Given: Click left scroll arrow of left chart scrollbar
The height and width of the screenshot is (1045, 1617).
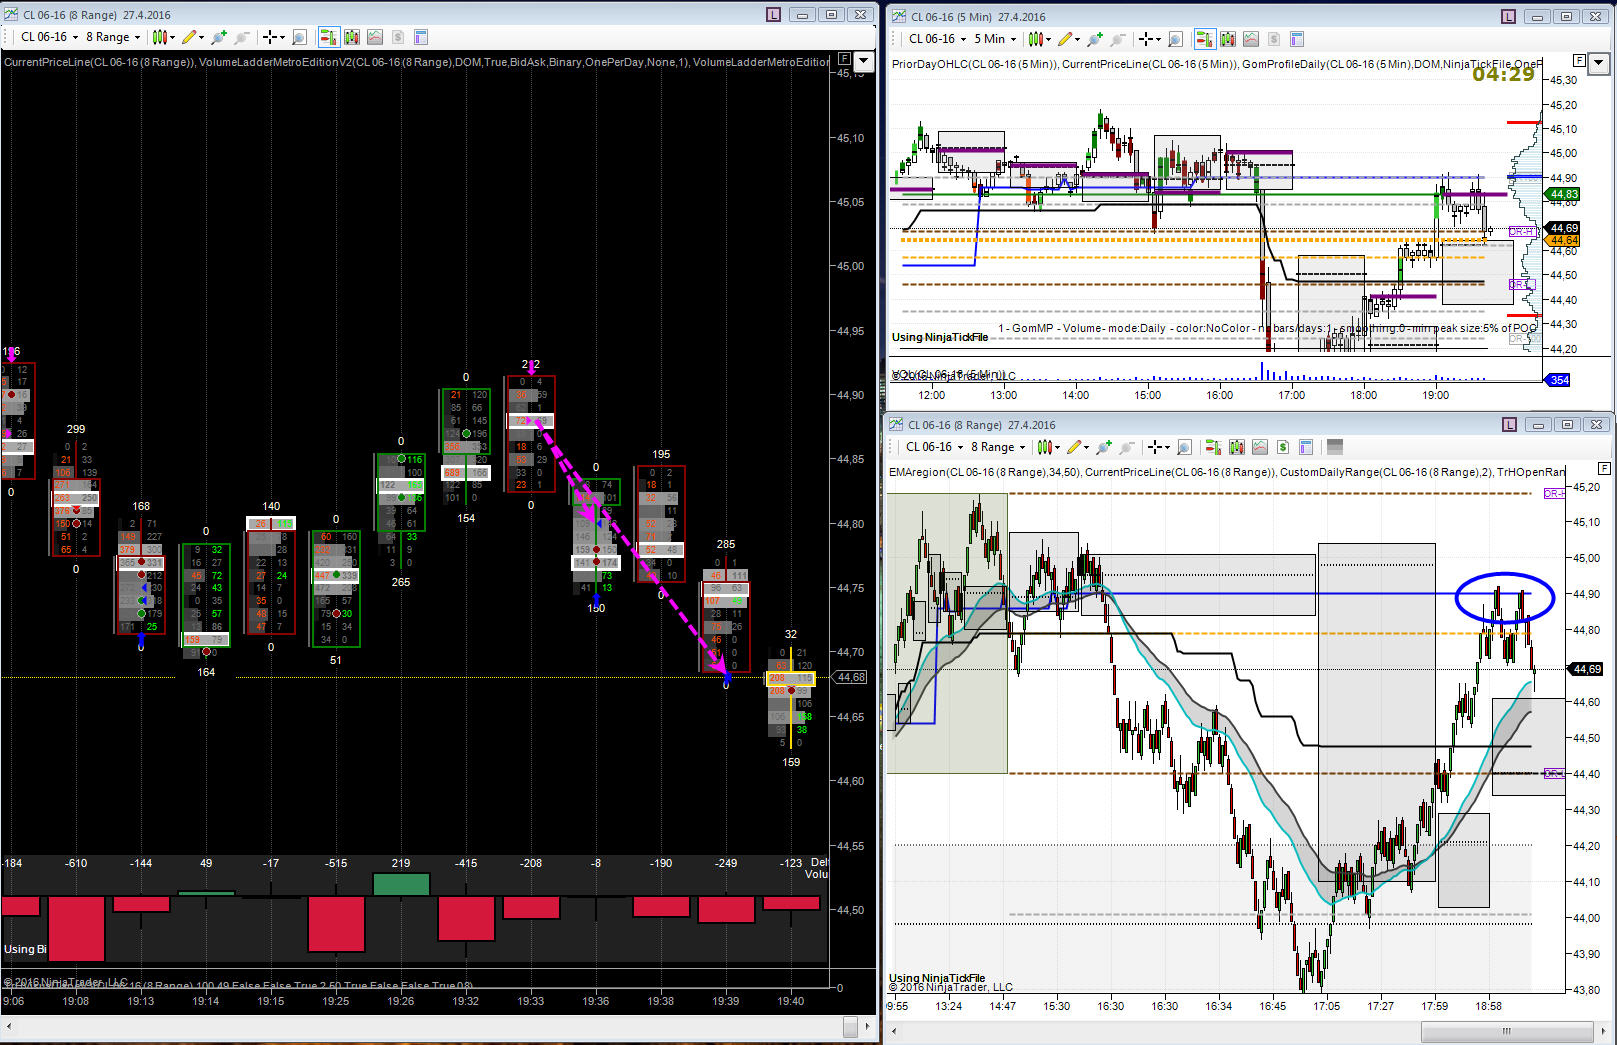Looking at the screenshot, I should (9, 1027).
